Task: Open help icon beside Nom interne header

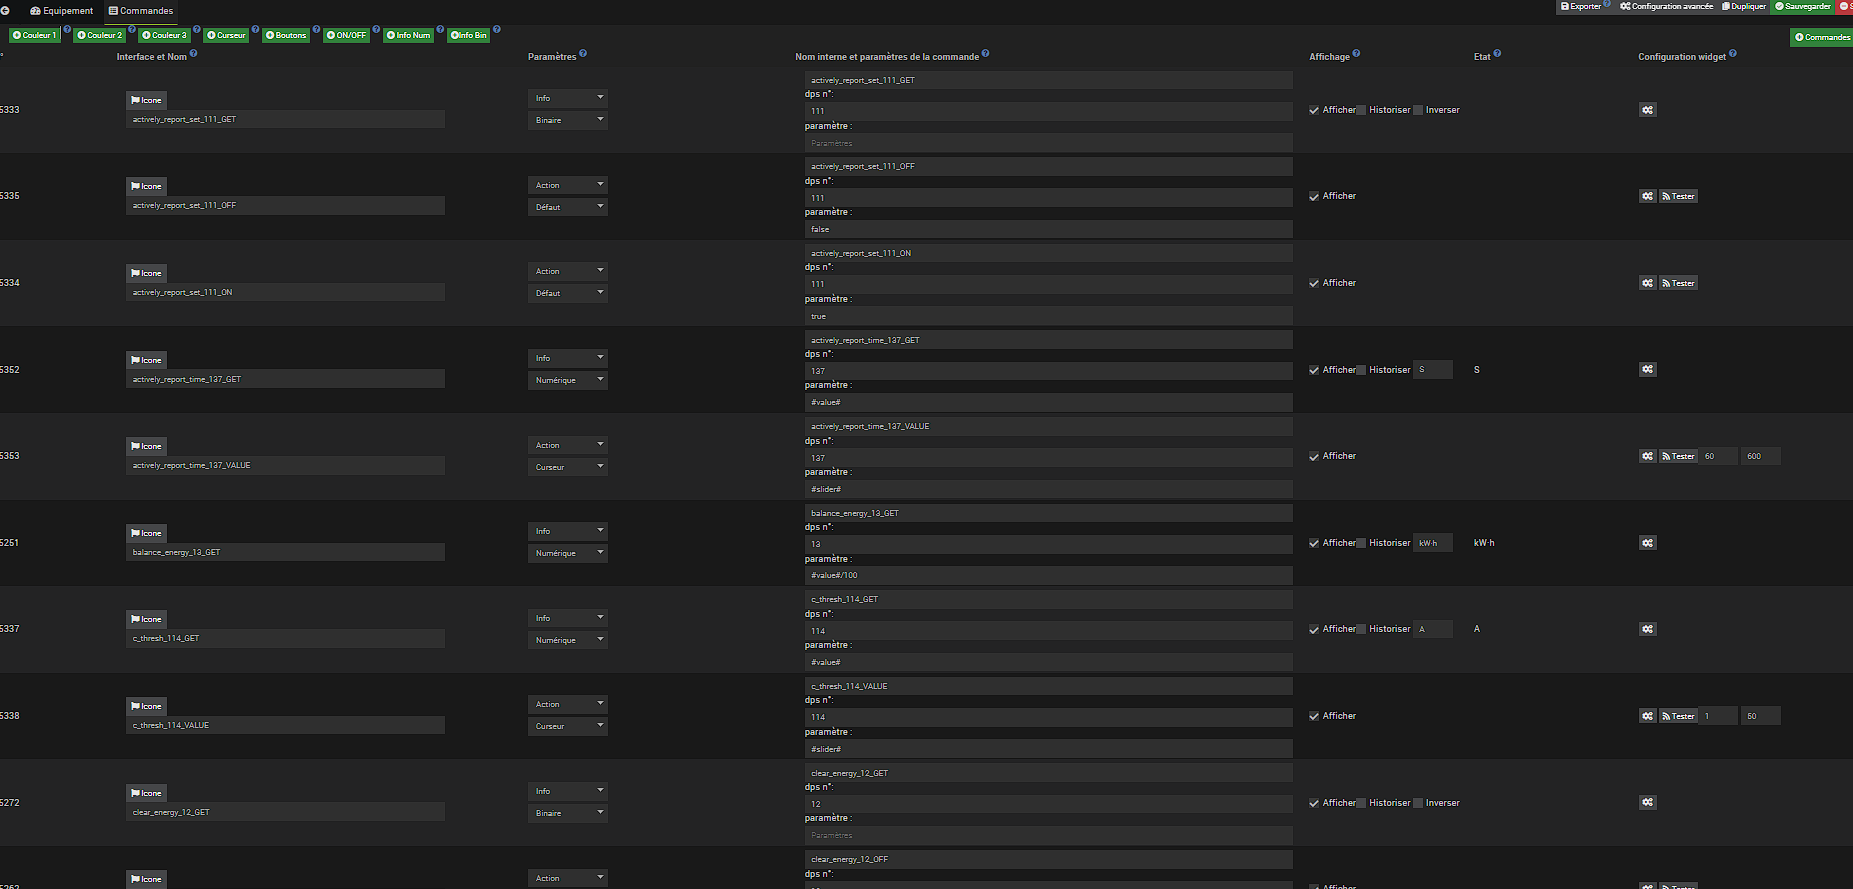Action: click(x=985, y=54)
